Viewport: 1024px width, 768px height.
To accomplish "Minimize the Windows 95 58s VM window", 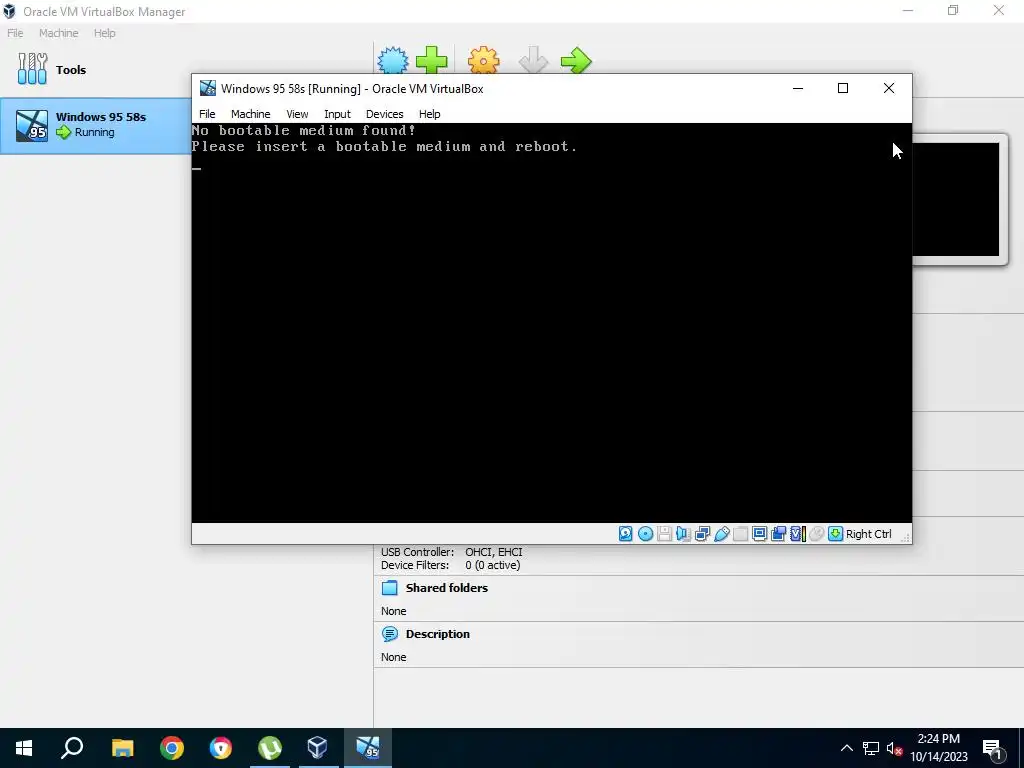I will pos(797,88).
